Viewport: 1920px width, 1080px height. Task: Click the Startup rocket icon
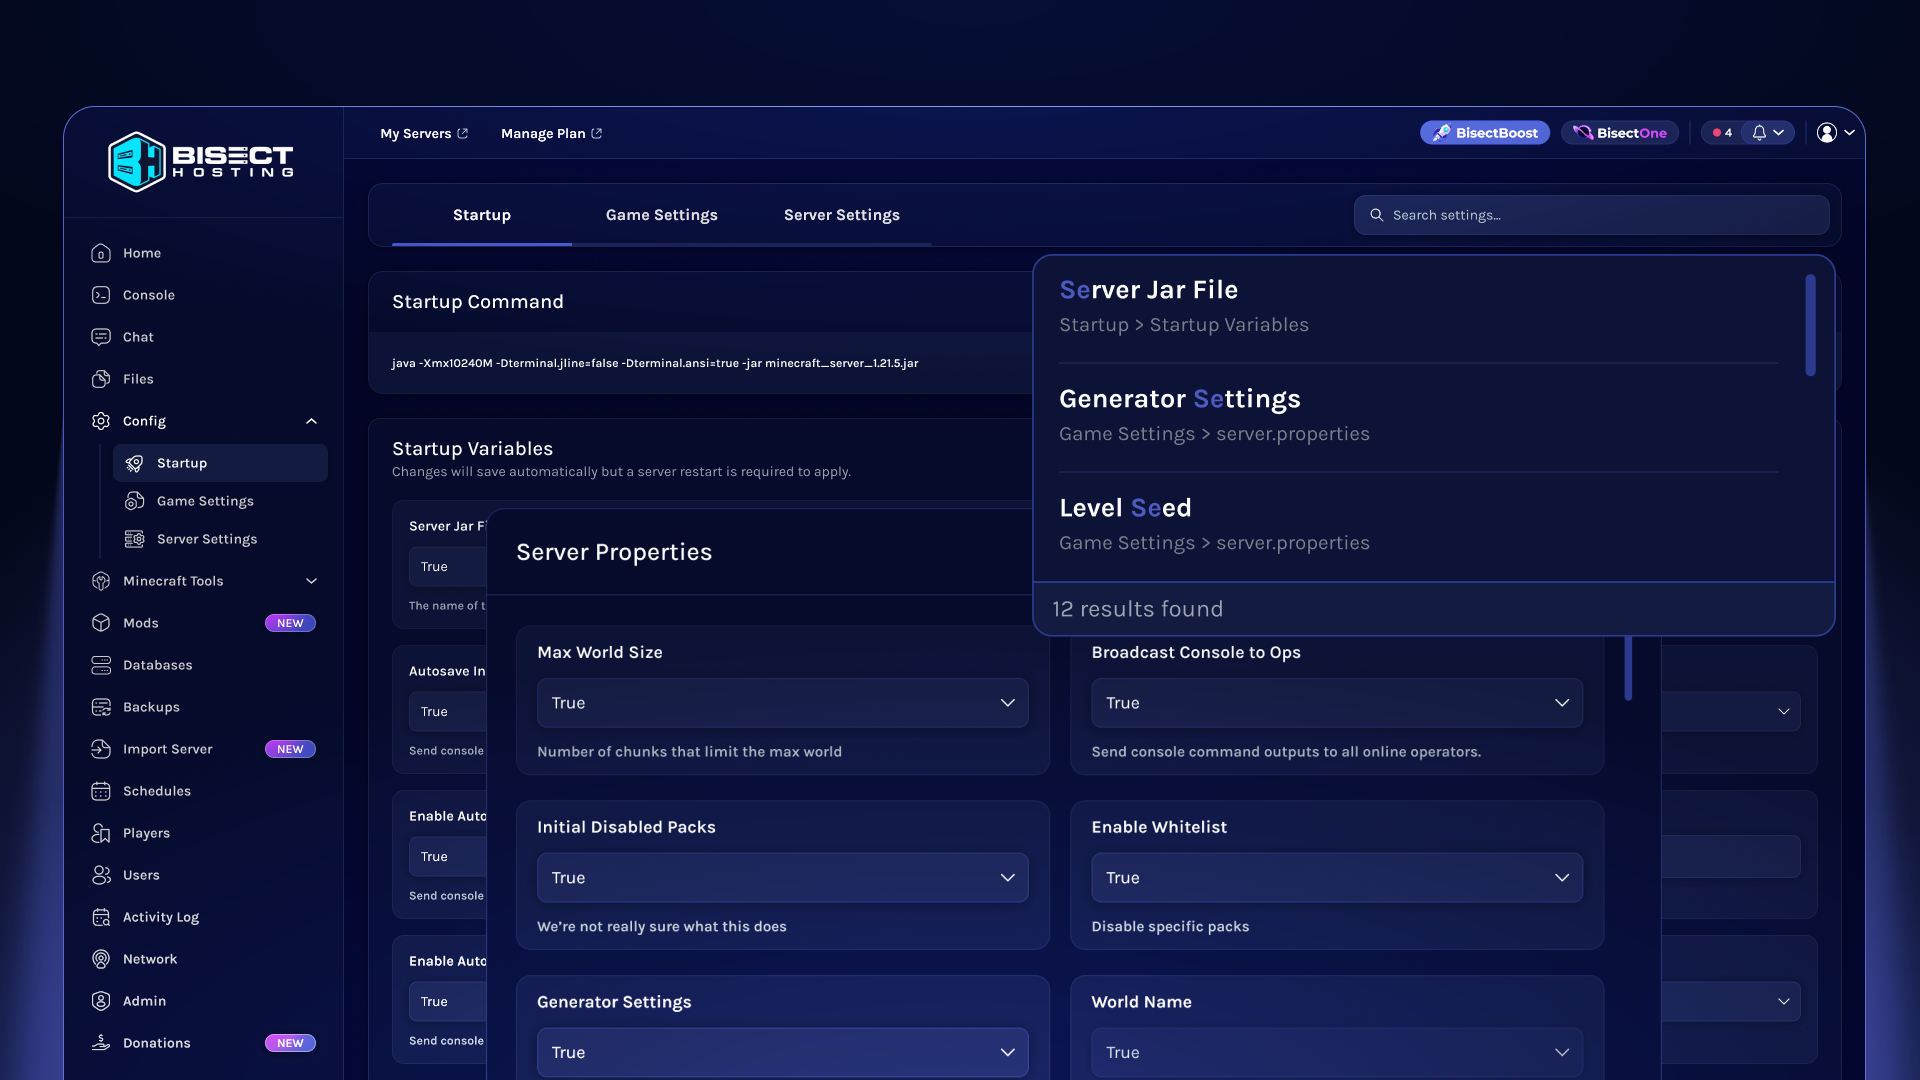135,463
